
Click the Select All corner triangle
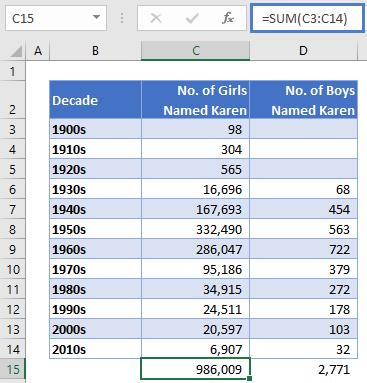click(x=16, y=51)
